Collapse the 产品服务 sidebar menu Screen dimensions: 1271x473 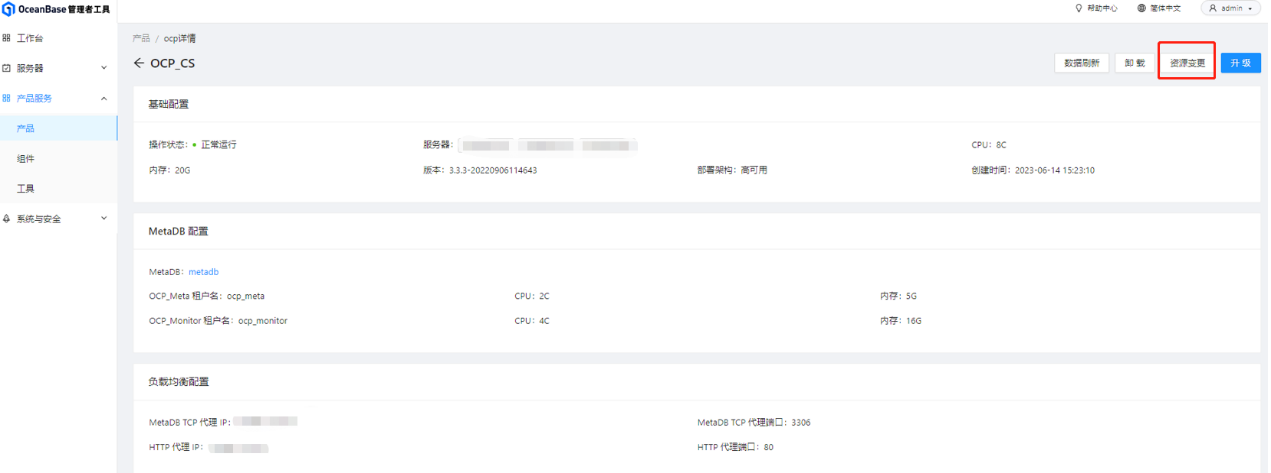click(58, 98)
